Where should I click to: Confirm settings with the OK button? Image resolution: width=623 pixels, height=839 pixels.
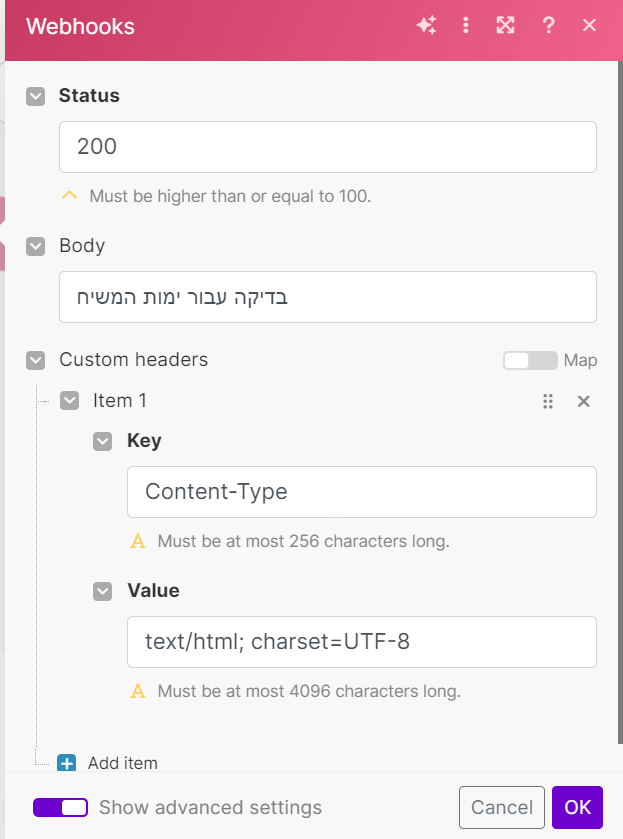pos(577,807)
